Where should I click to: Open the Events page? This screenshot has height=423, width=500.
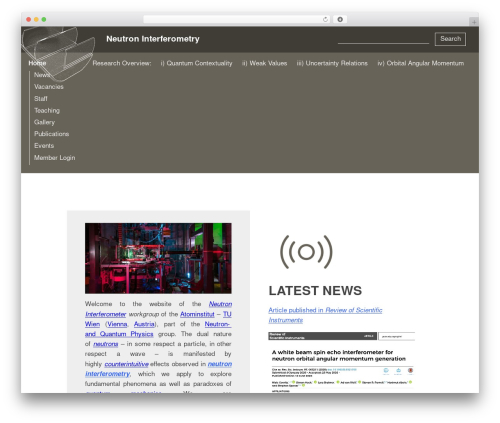44,146
